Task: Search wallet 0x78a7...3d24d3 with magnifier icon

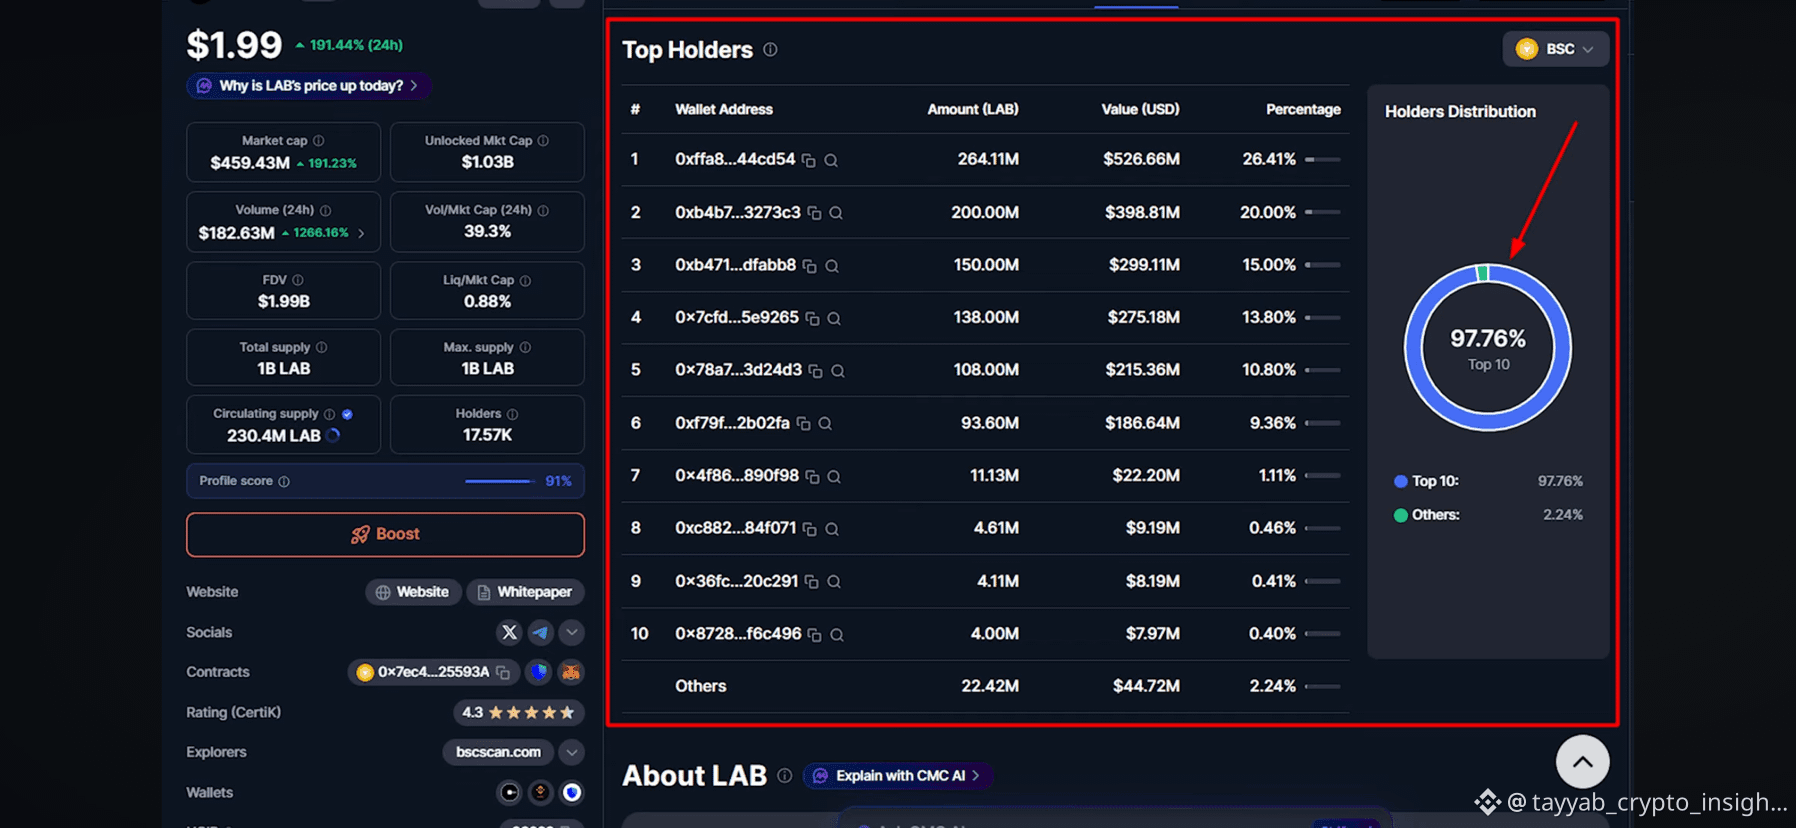Action: [838, 371]
